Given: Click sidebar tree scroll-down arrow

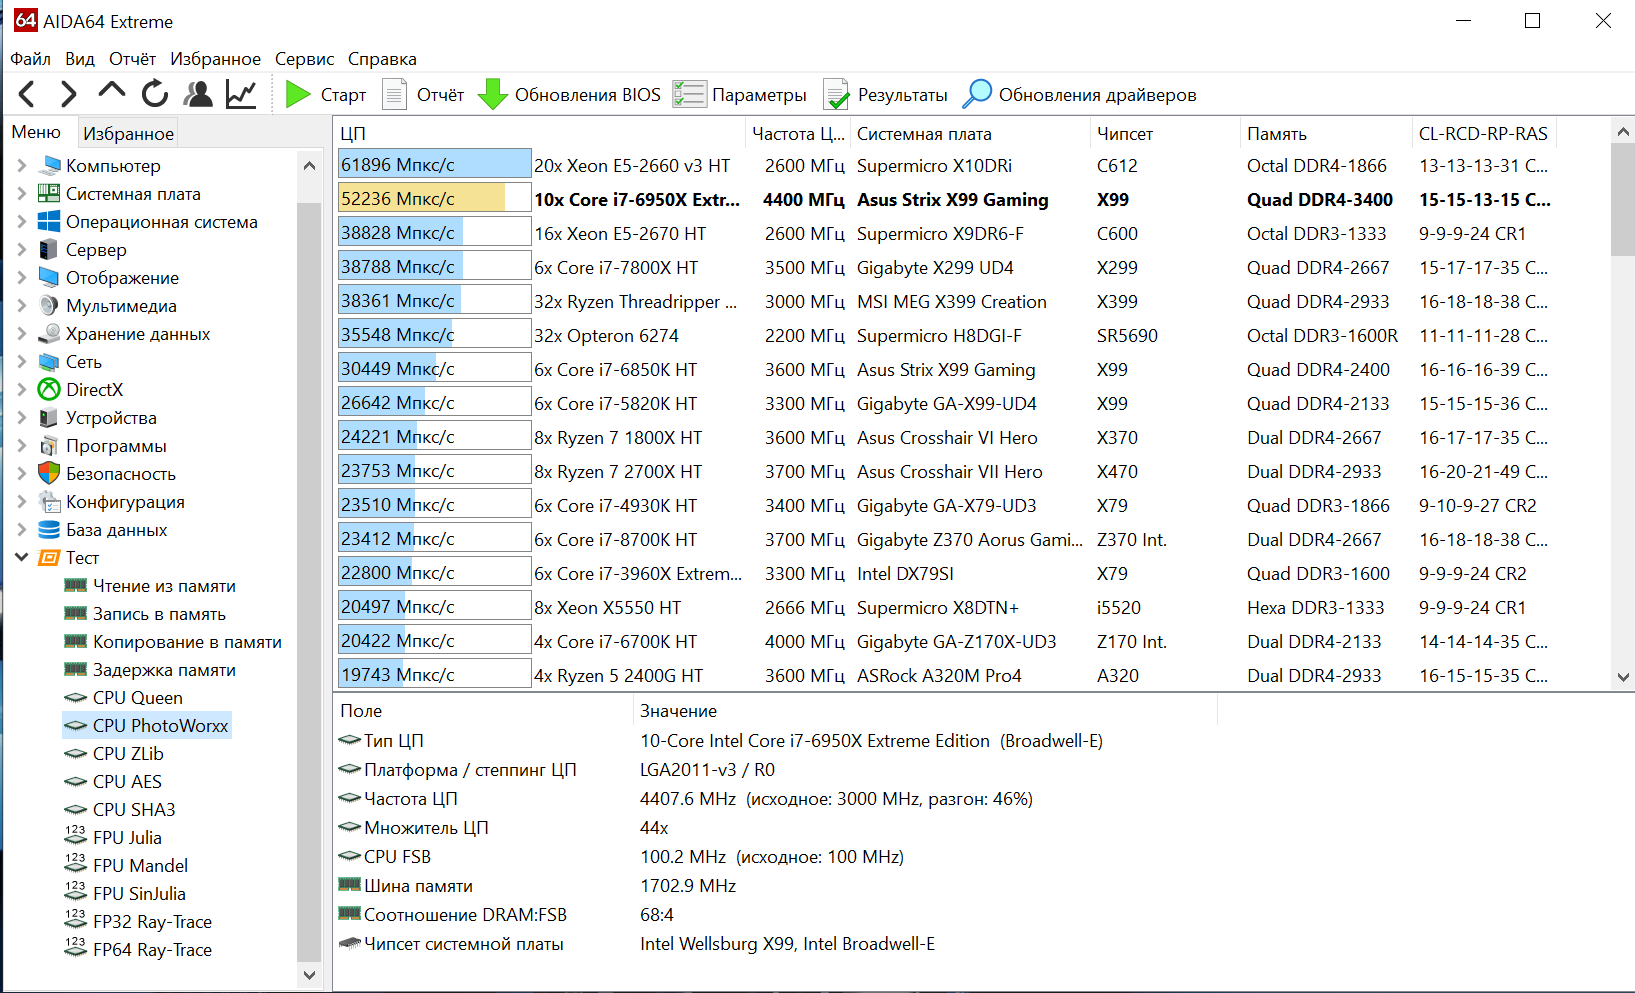Looking at the screenshot, I should point(309,975).
